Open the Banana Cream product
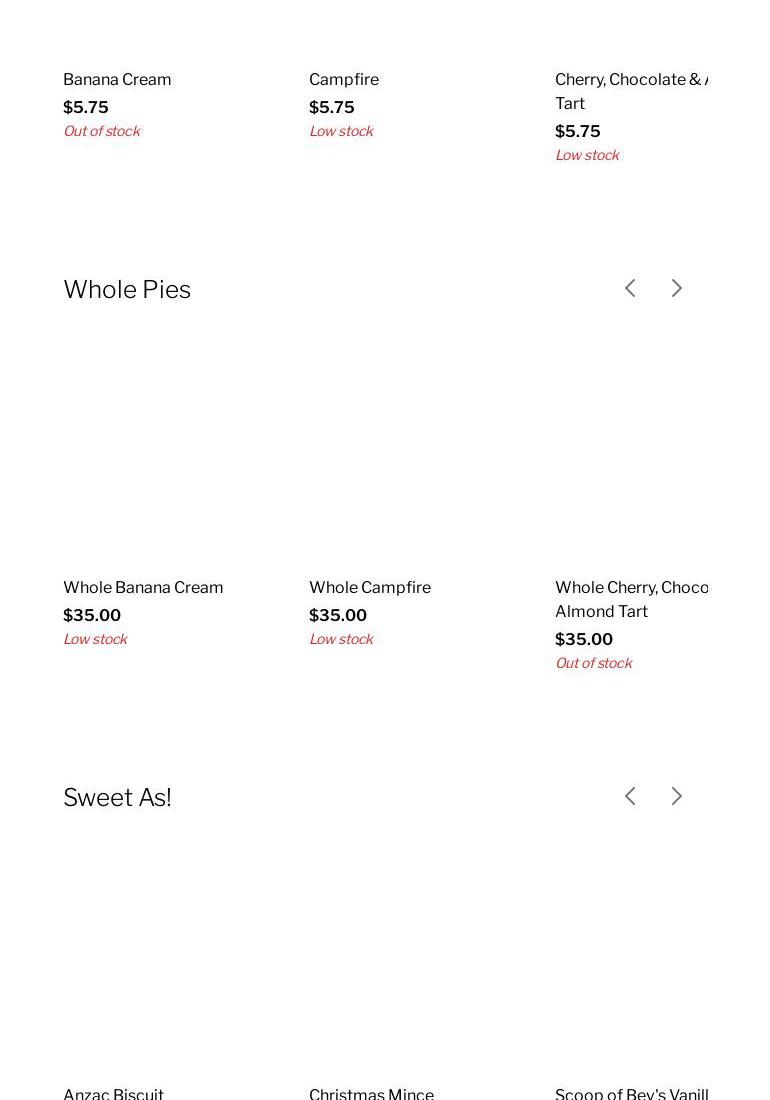Screen dimensions: 770x1100 click(117, 79)
